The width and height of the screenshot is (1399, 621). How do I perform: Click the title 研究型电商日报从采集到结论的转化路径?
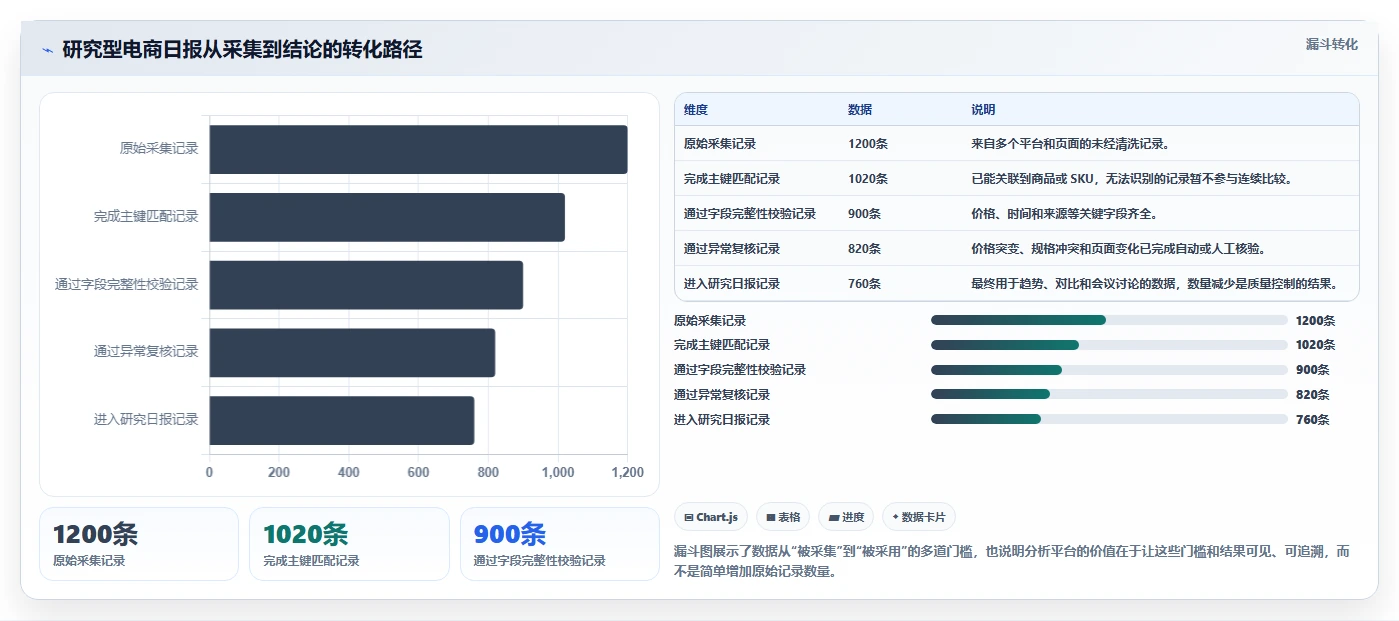[x=242, y=50]
